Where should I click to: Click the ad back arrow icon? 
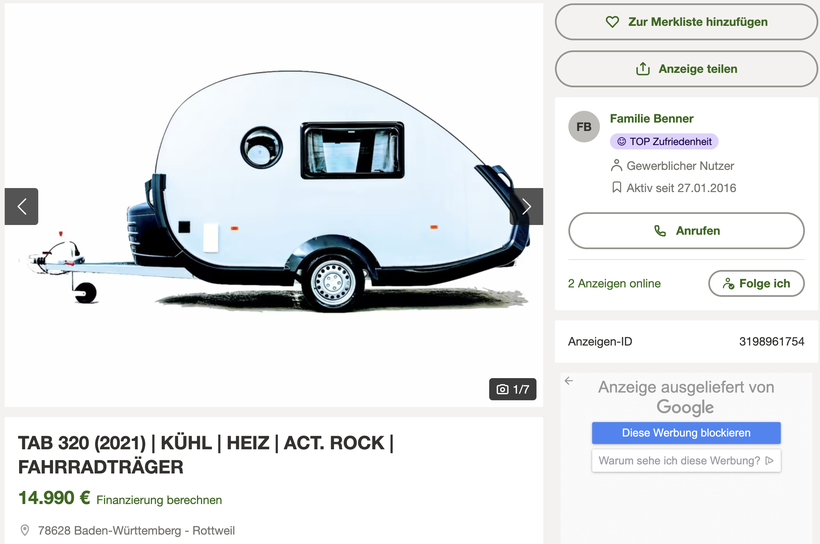point(569,381)
